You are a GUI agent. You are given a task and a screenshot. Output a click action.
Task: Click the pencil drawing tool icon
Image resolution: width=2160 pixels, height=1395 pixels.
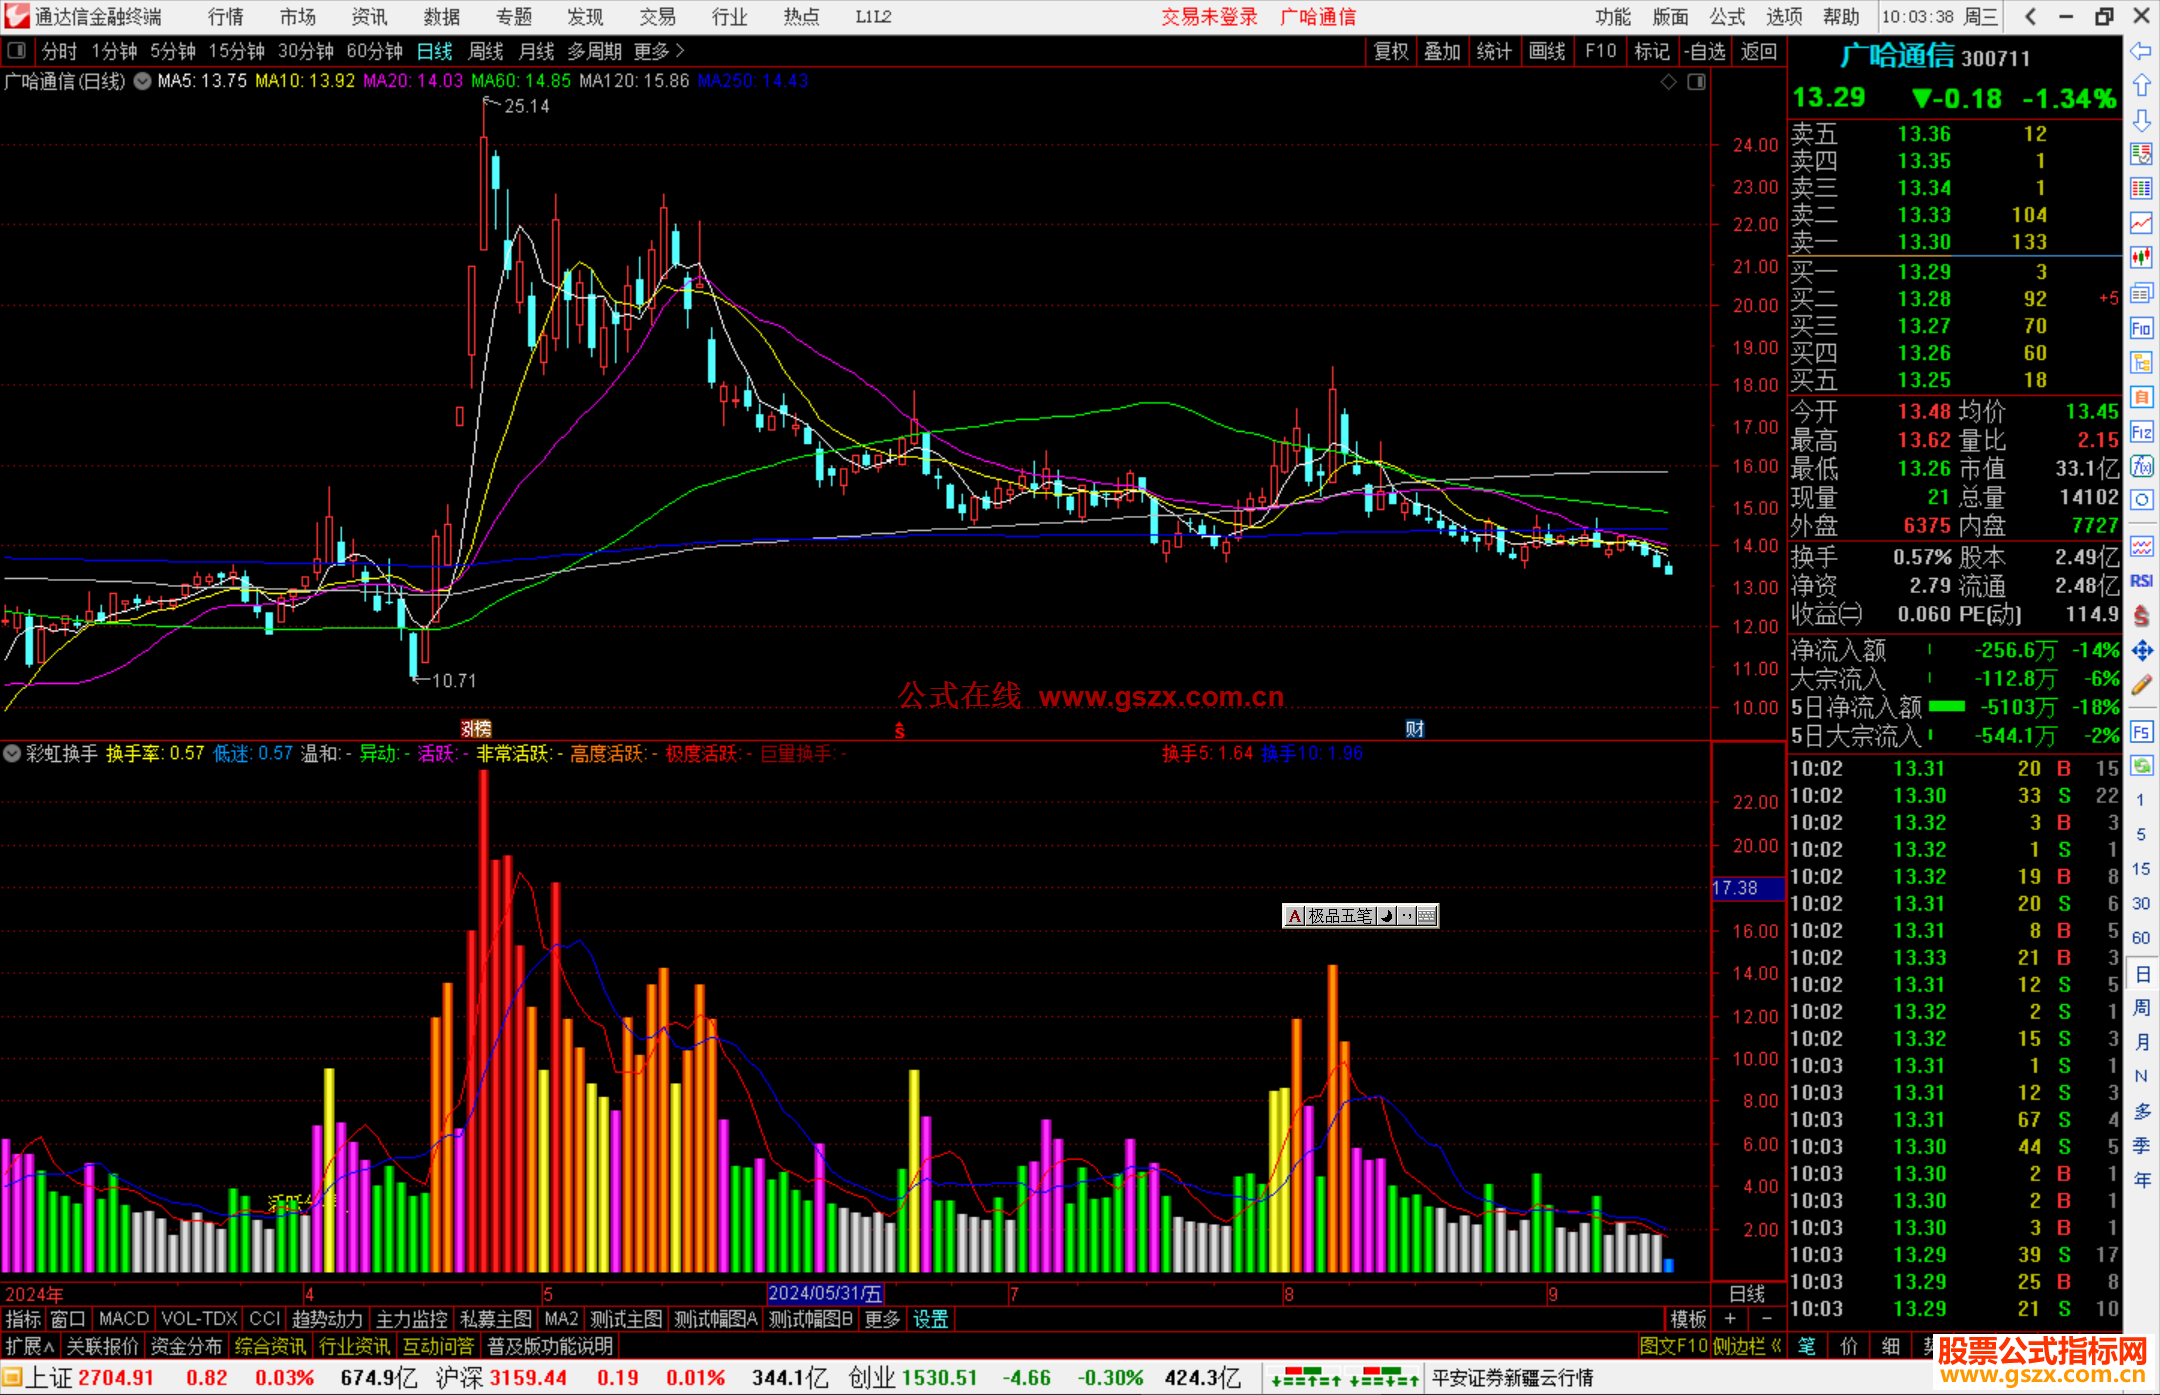coord(2141,685)
